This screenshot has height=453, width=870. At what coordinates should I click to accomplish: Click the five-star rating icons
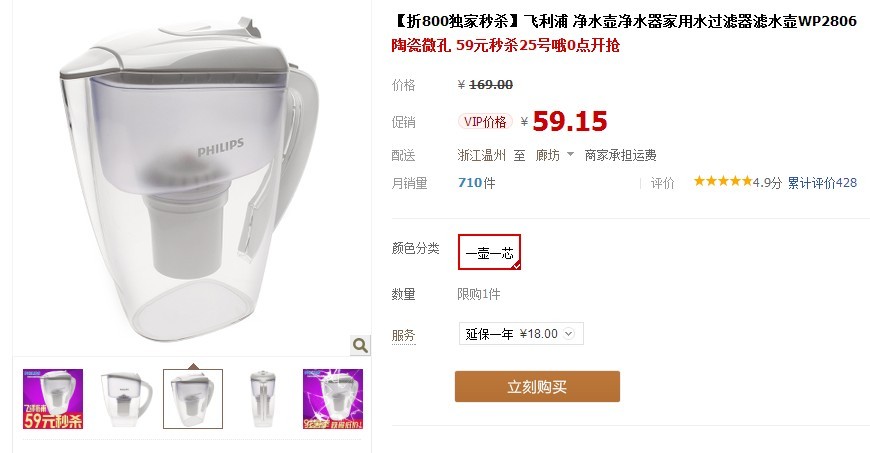pyautogui.click(x=722, y=182)
